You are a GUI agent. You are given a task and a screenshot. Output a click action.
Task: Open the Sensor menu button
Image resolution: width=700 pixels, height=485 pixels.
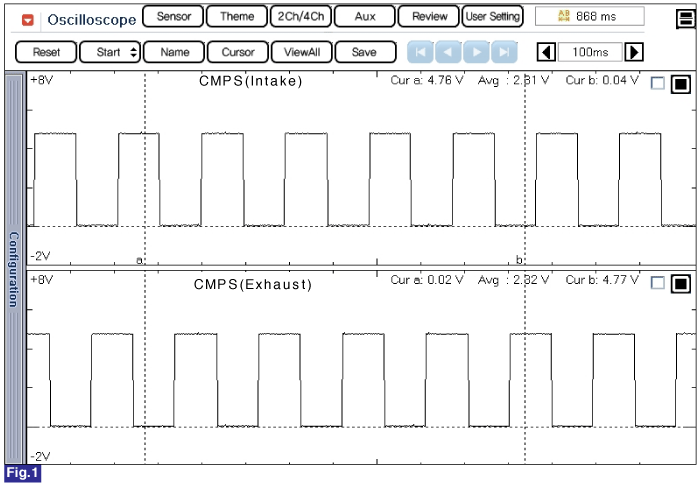(x=173, y=17)
